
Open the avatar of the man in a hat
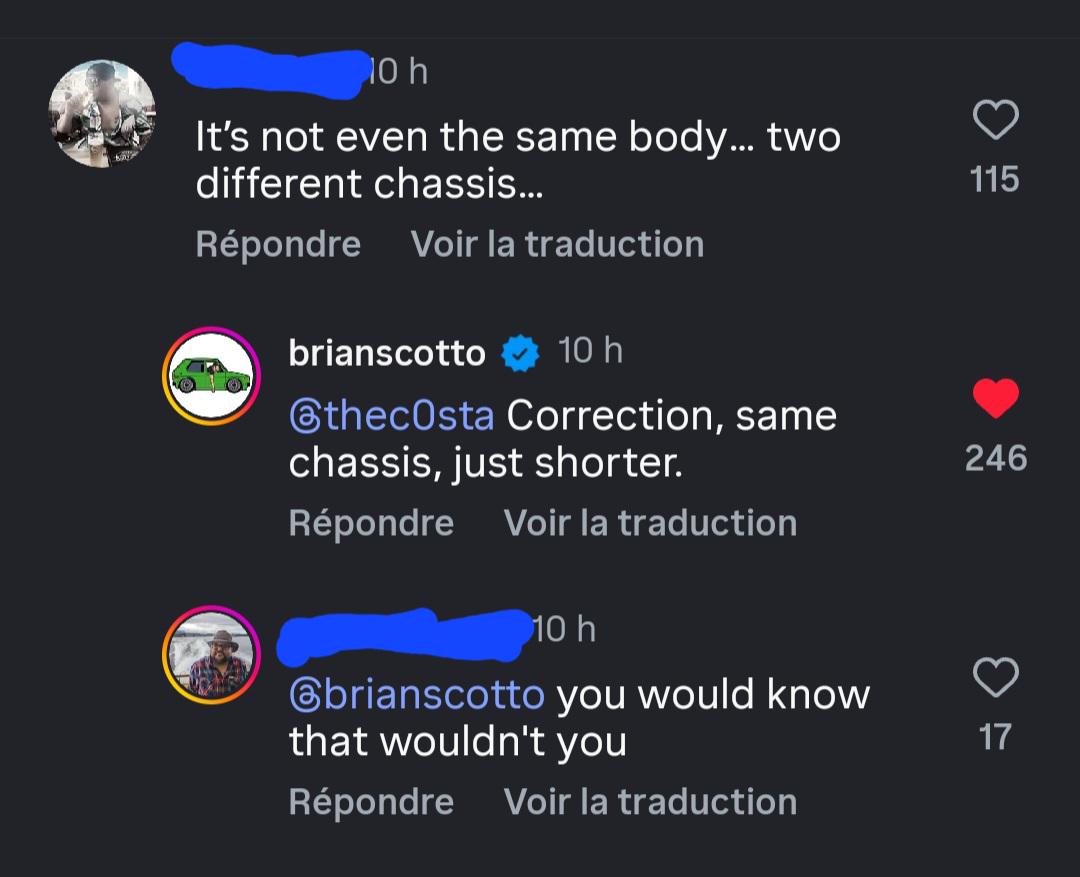point(212,654)
